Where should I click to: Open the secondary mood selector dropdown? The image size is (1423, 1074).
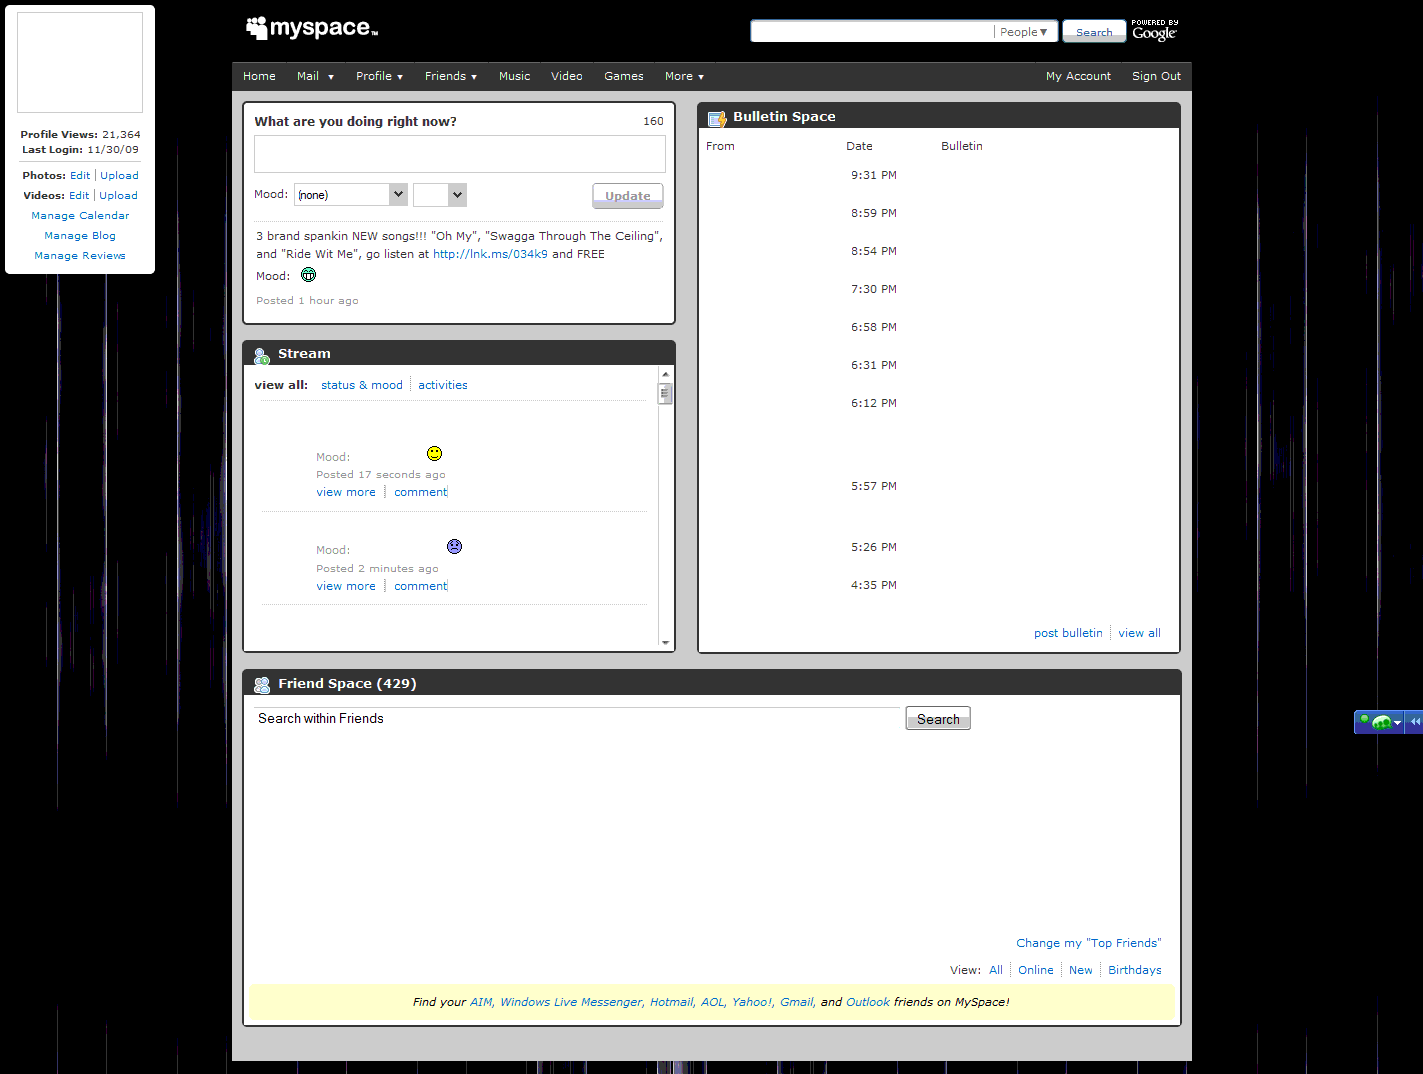click(x=439, y=194)
